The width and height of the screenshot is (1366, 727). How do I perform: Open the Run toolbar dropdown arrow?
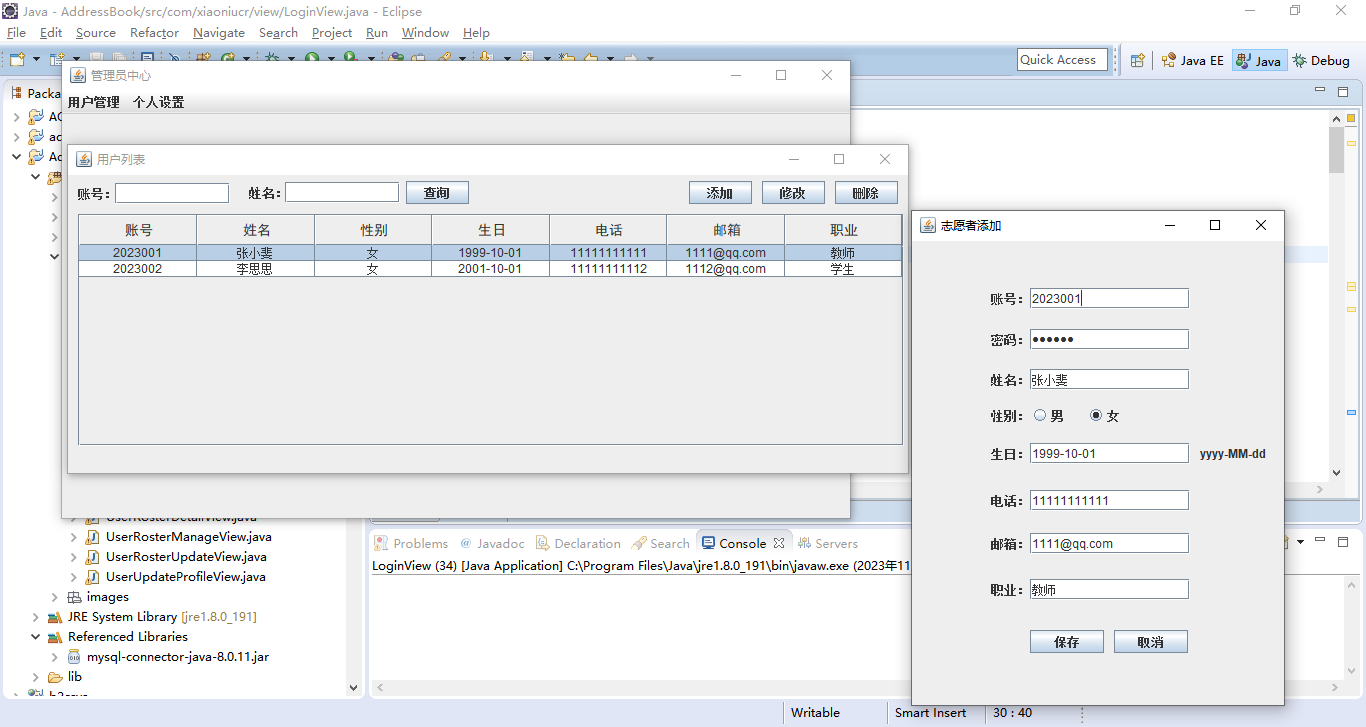330,59
